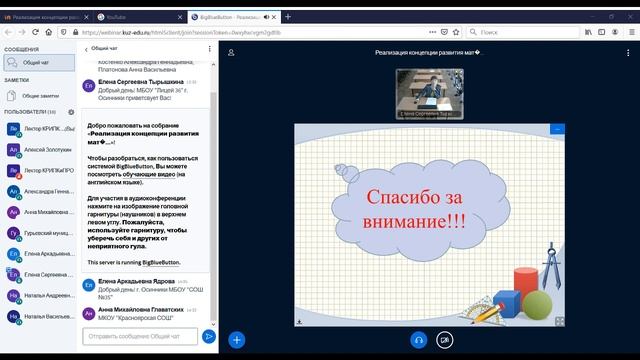The height and width of the screenshot is (360, 640).
Task: Open conference options three-dots menu
Action: pos(628,53)
